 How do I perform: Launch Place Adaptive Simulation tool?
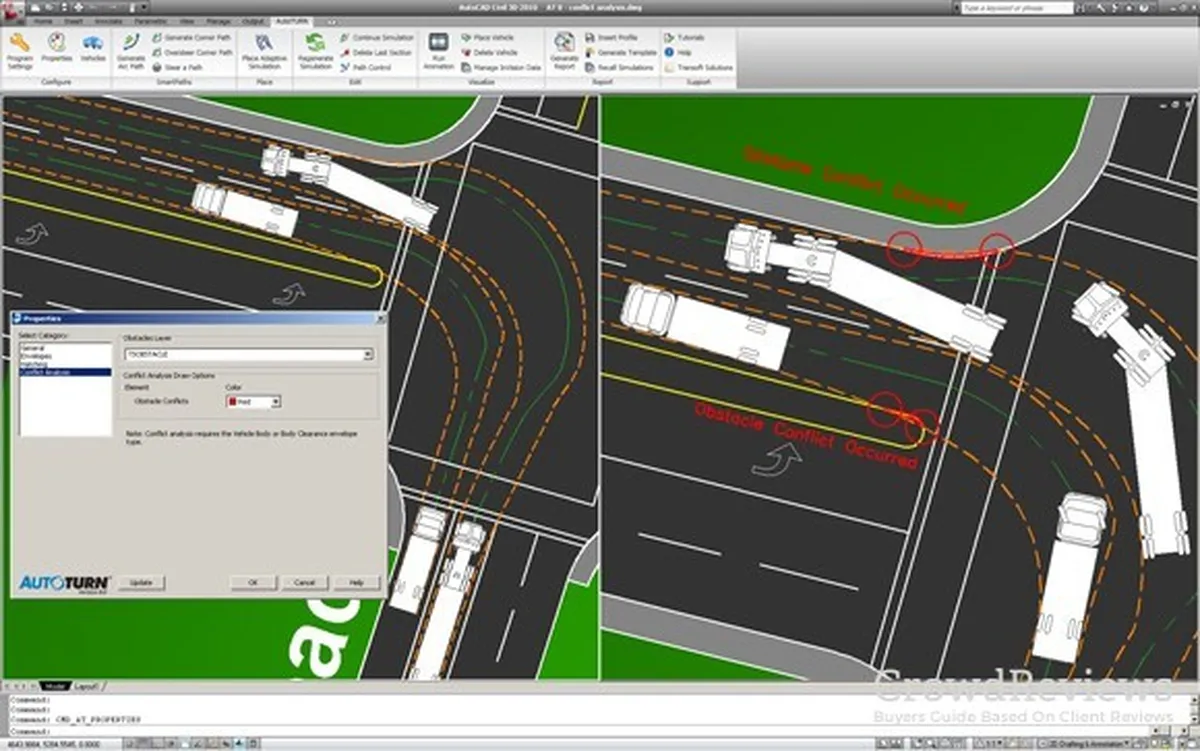[x=265, y=50]
